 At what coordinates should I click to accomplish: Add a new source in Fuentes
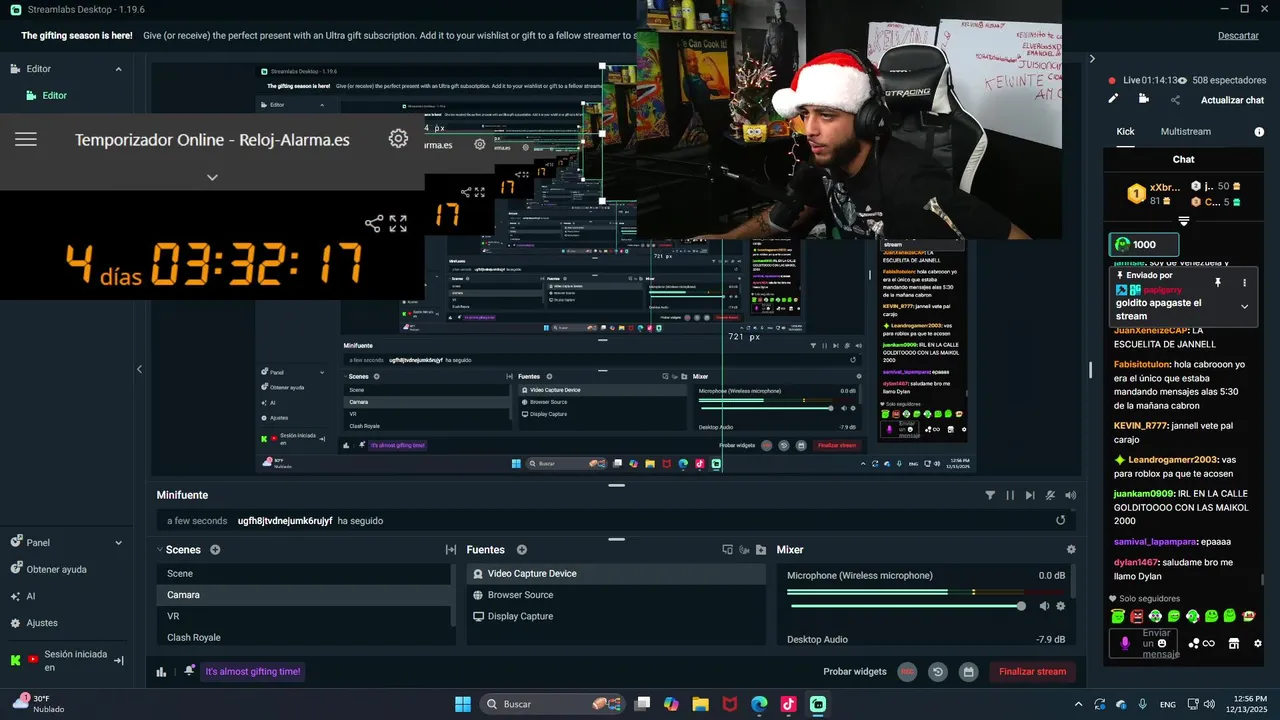coord(521,550)
